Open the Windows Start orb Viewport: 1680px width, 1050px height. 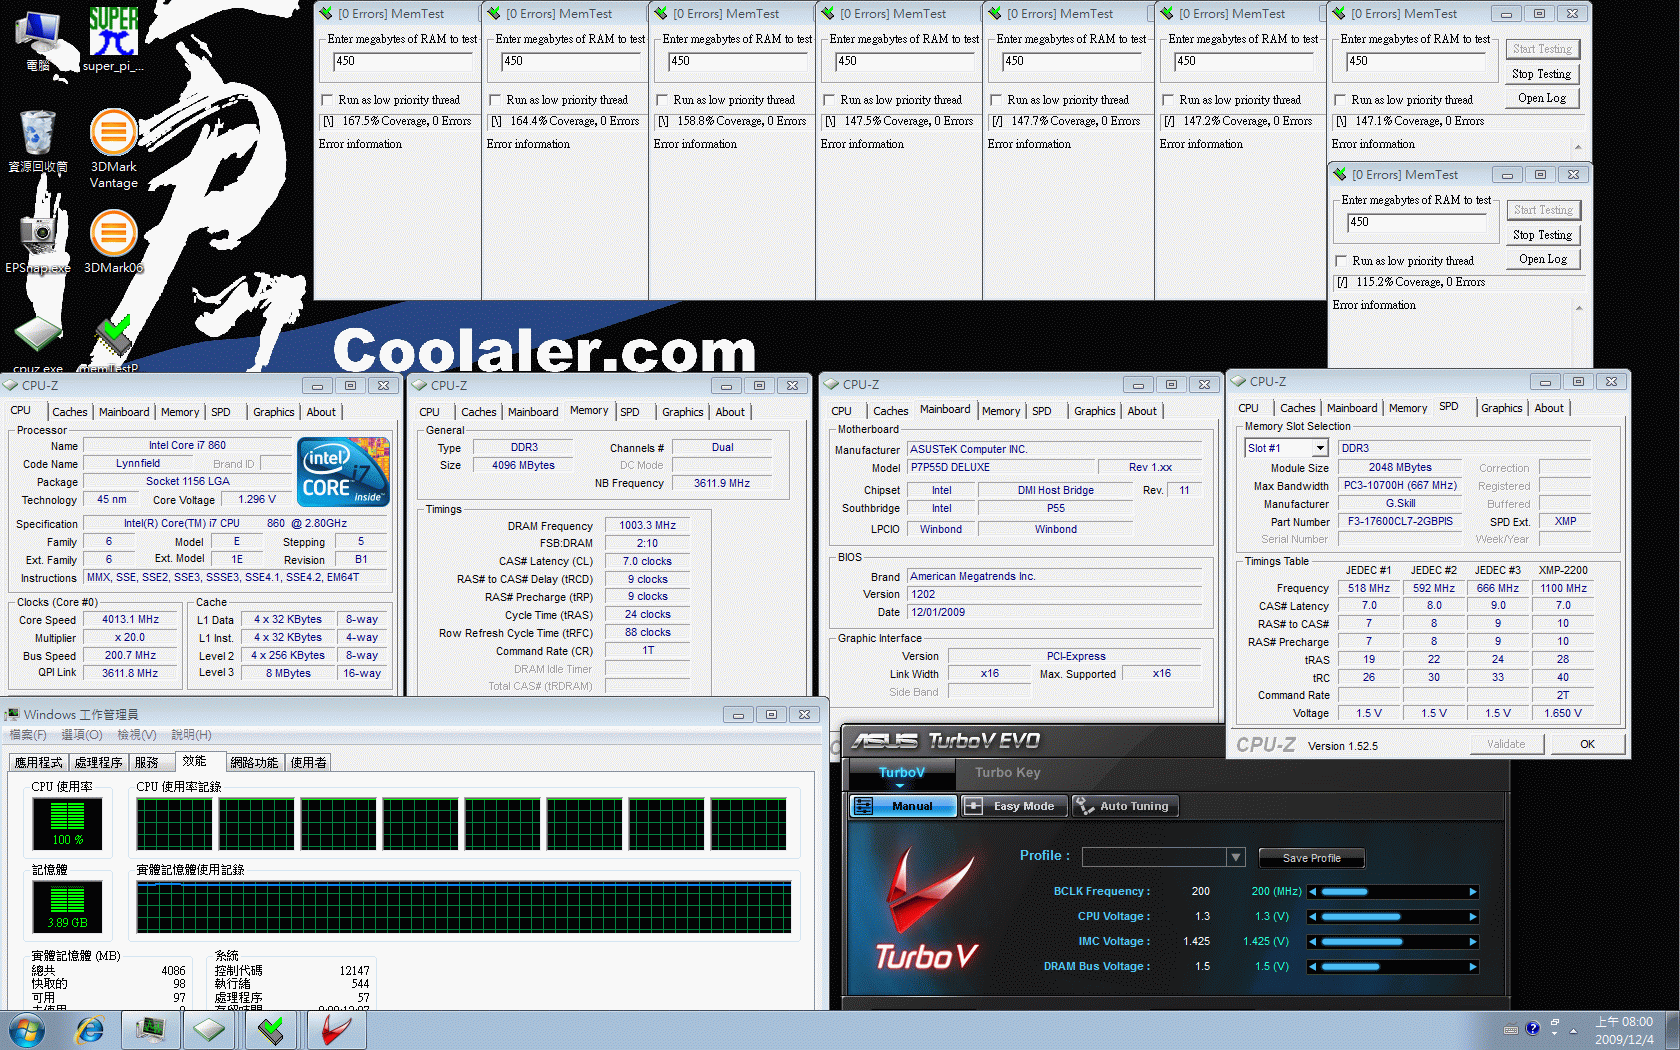click(x=27, y=1030)
